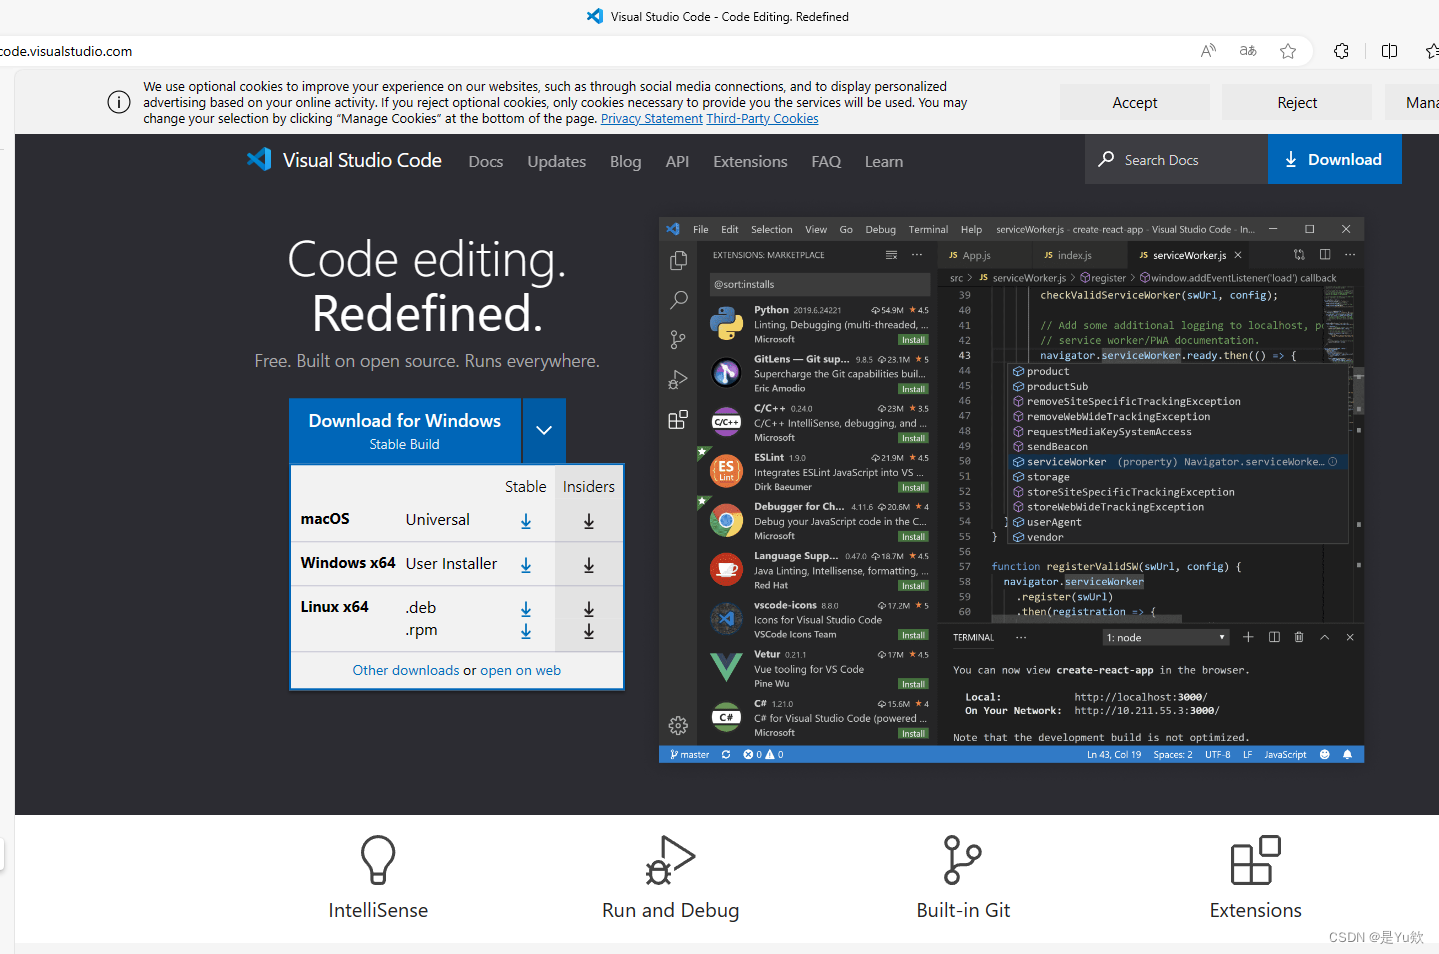Image resolution: width=1439 pixels, height=954 pixels.
Task: Open the Third-Party Cookies link
Action: coord(762,118)
